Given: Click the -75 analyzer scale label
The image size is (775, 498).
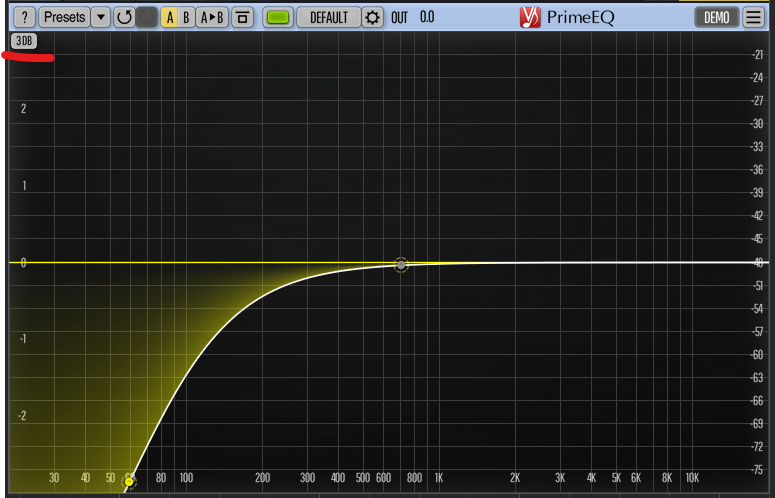Looking at the screenshot, I should (x=757, y=469).
